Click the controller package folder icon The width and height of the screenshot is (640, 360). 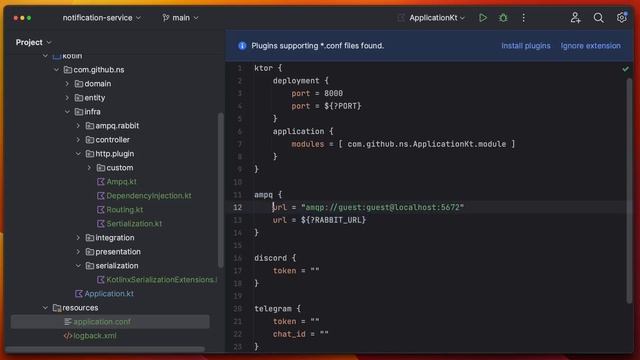point(90,140)
